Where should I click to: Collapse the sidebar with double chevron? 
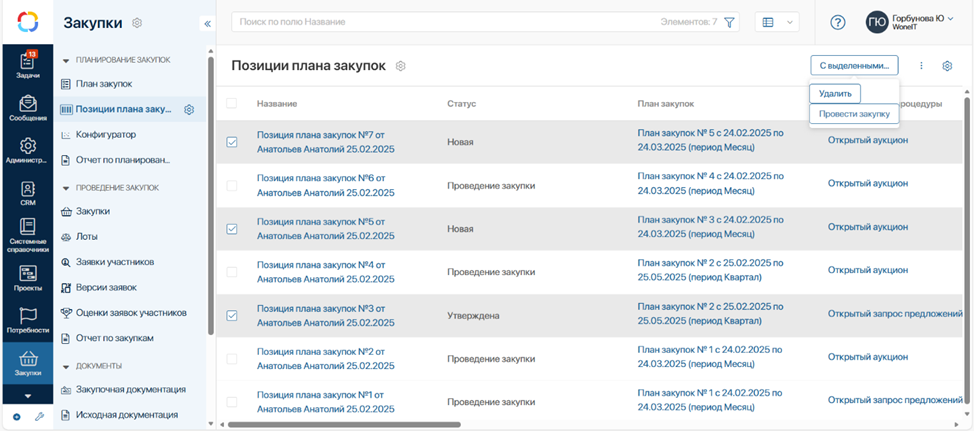pyautogui.click(x=208, y=23)
